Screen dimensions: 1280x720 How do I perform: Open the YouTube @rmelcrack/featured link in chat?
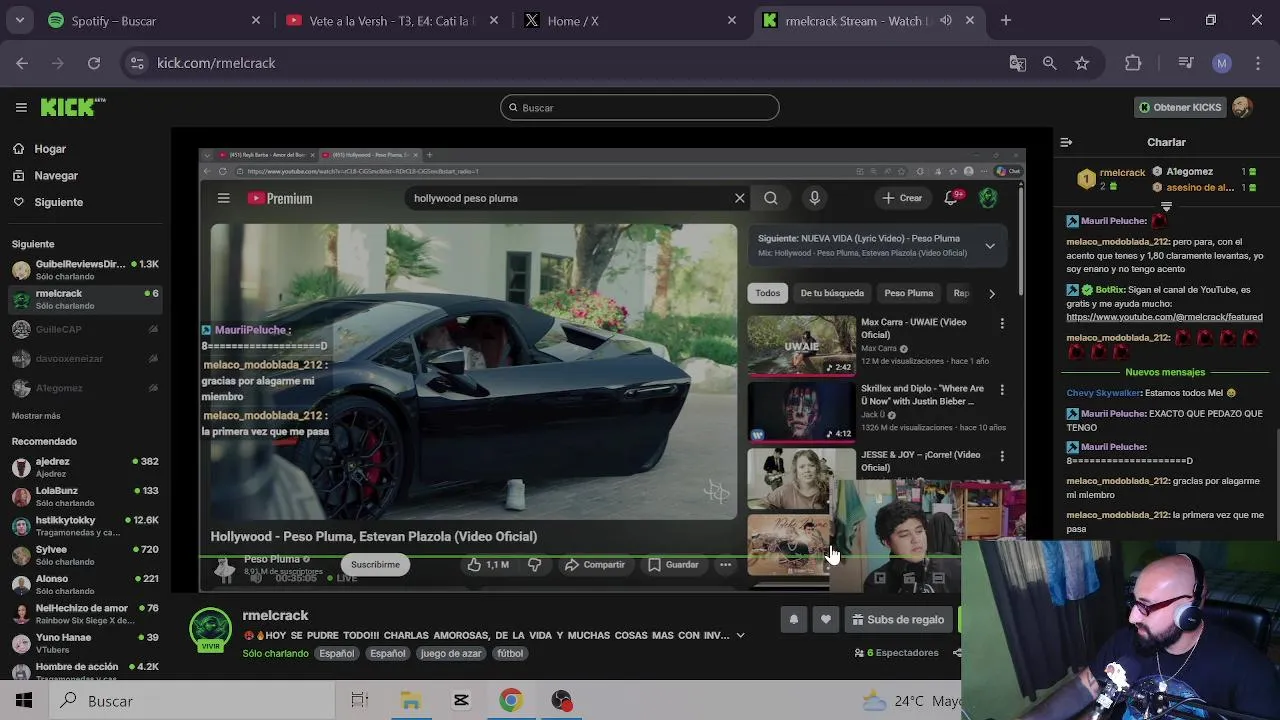1164,317
